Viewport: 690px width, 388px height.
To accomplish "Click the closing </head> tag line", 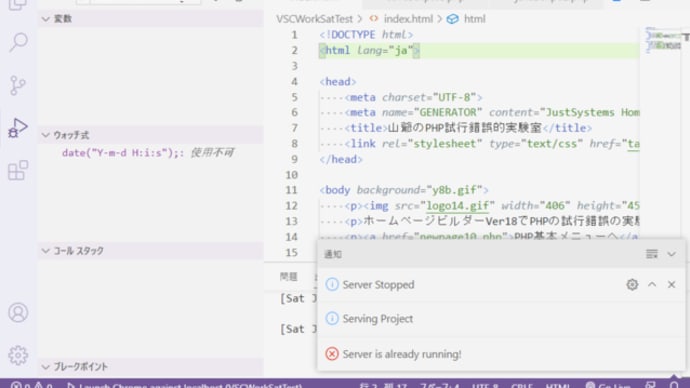I will (341, 159).
